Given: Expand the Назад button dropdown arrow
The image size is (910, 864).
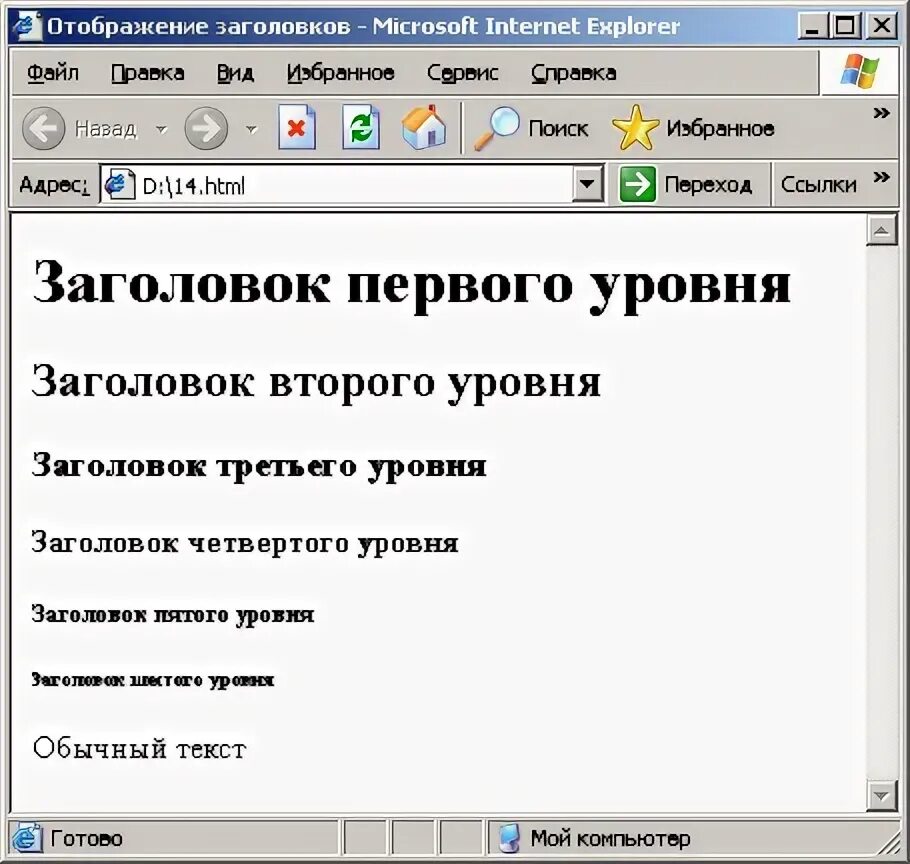Looking at the screenshot, I should 163,128.
